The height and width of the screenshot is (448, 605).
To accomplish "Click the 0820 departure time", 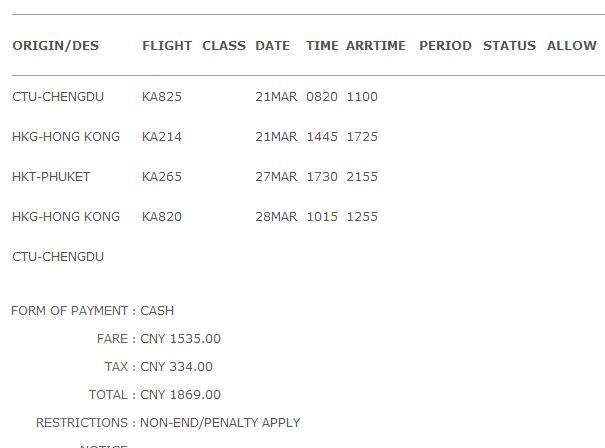I will pyautogui.click(x=322, y=97).
